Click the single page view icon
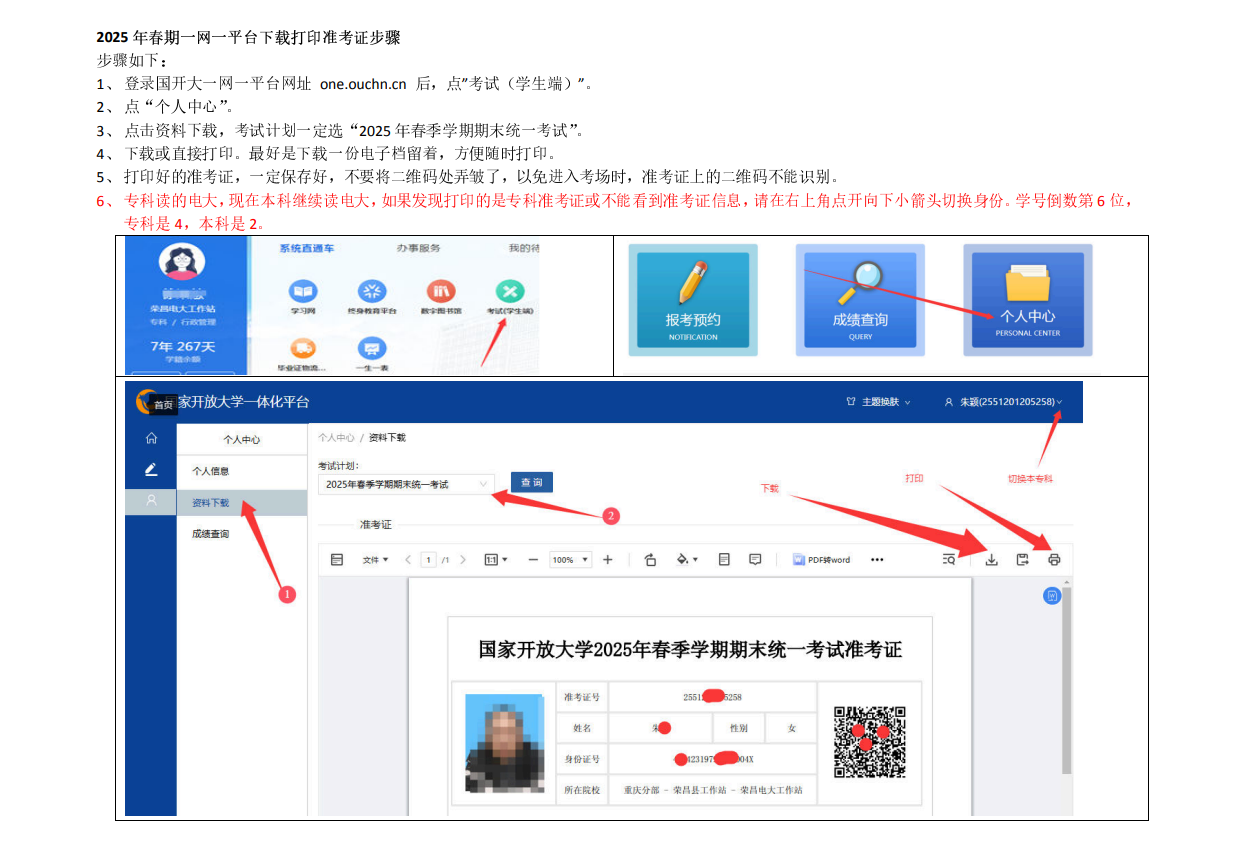This screenshot has height=858, width=1238. pyautogui.click(x=724, y=560)
